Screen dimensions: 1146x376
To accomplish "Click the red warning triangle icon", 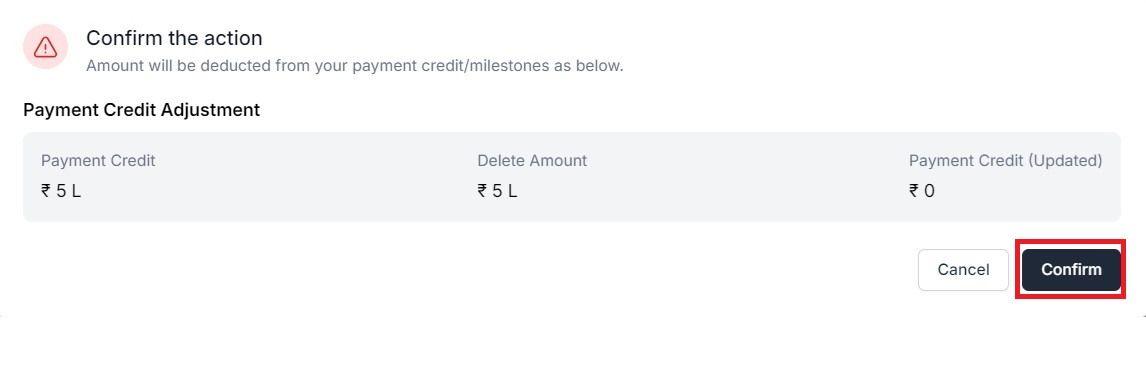I will point(45,48).
